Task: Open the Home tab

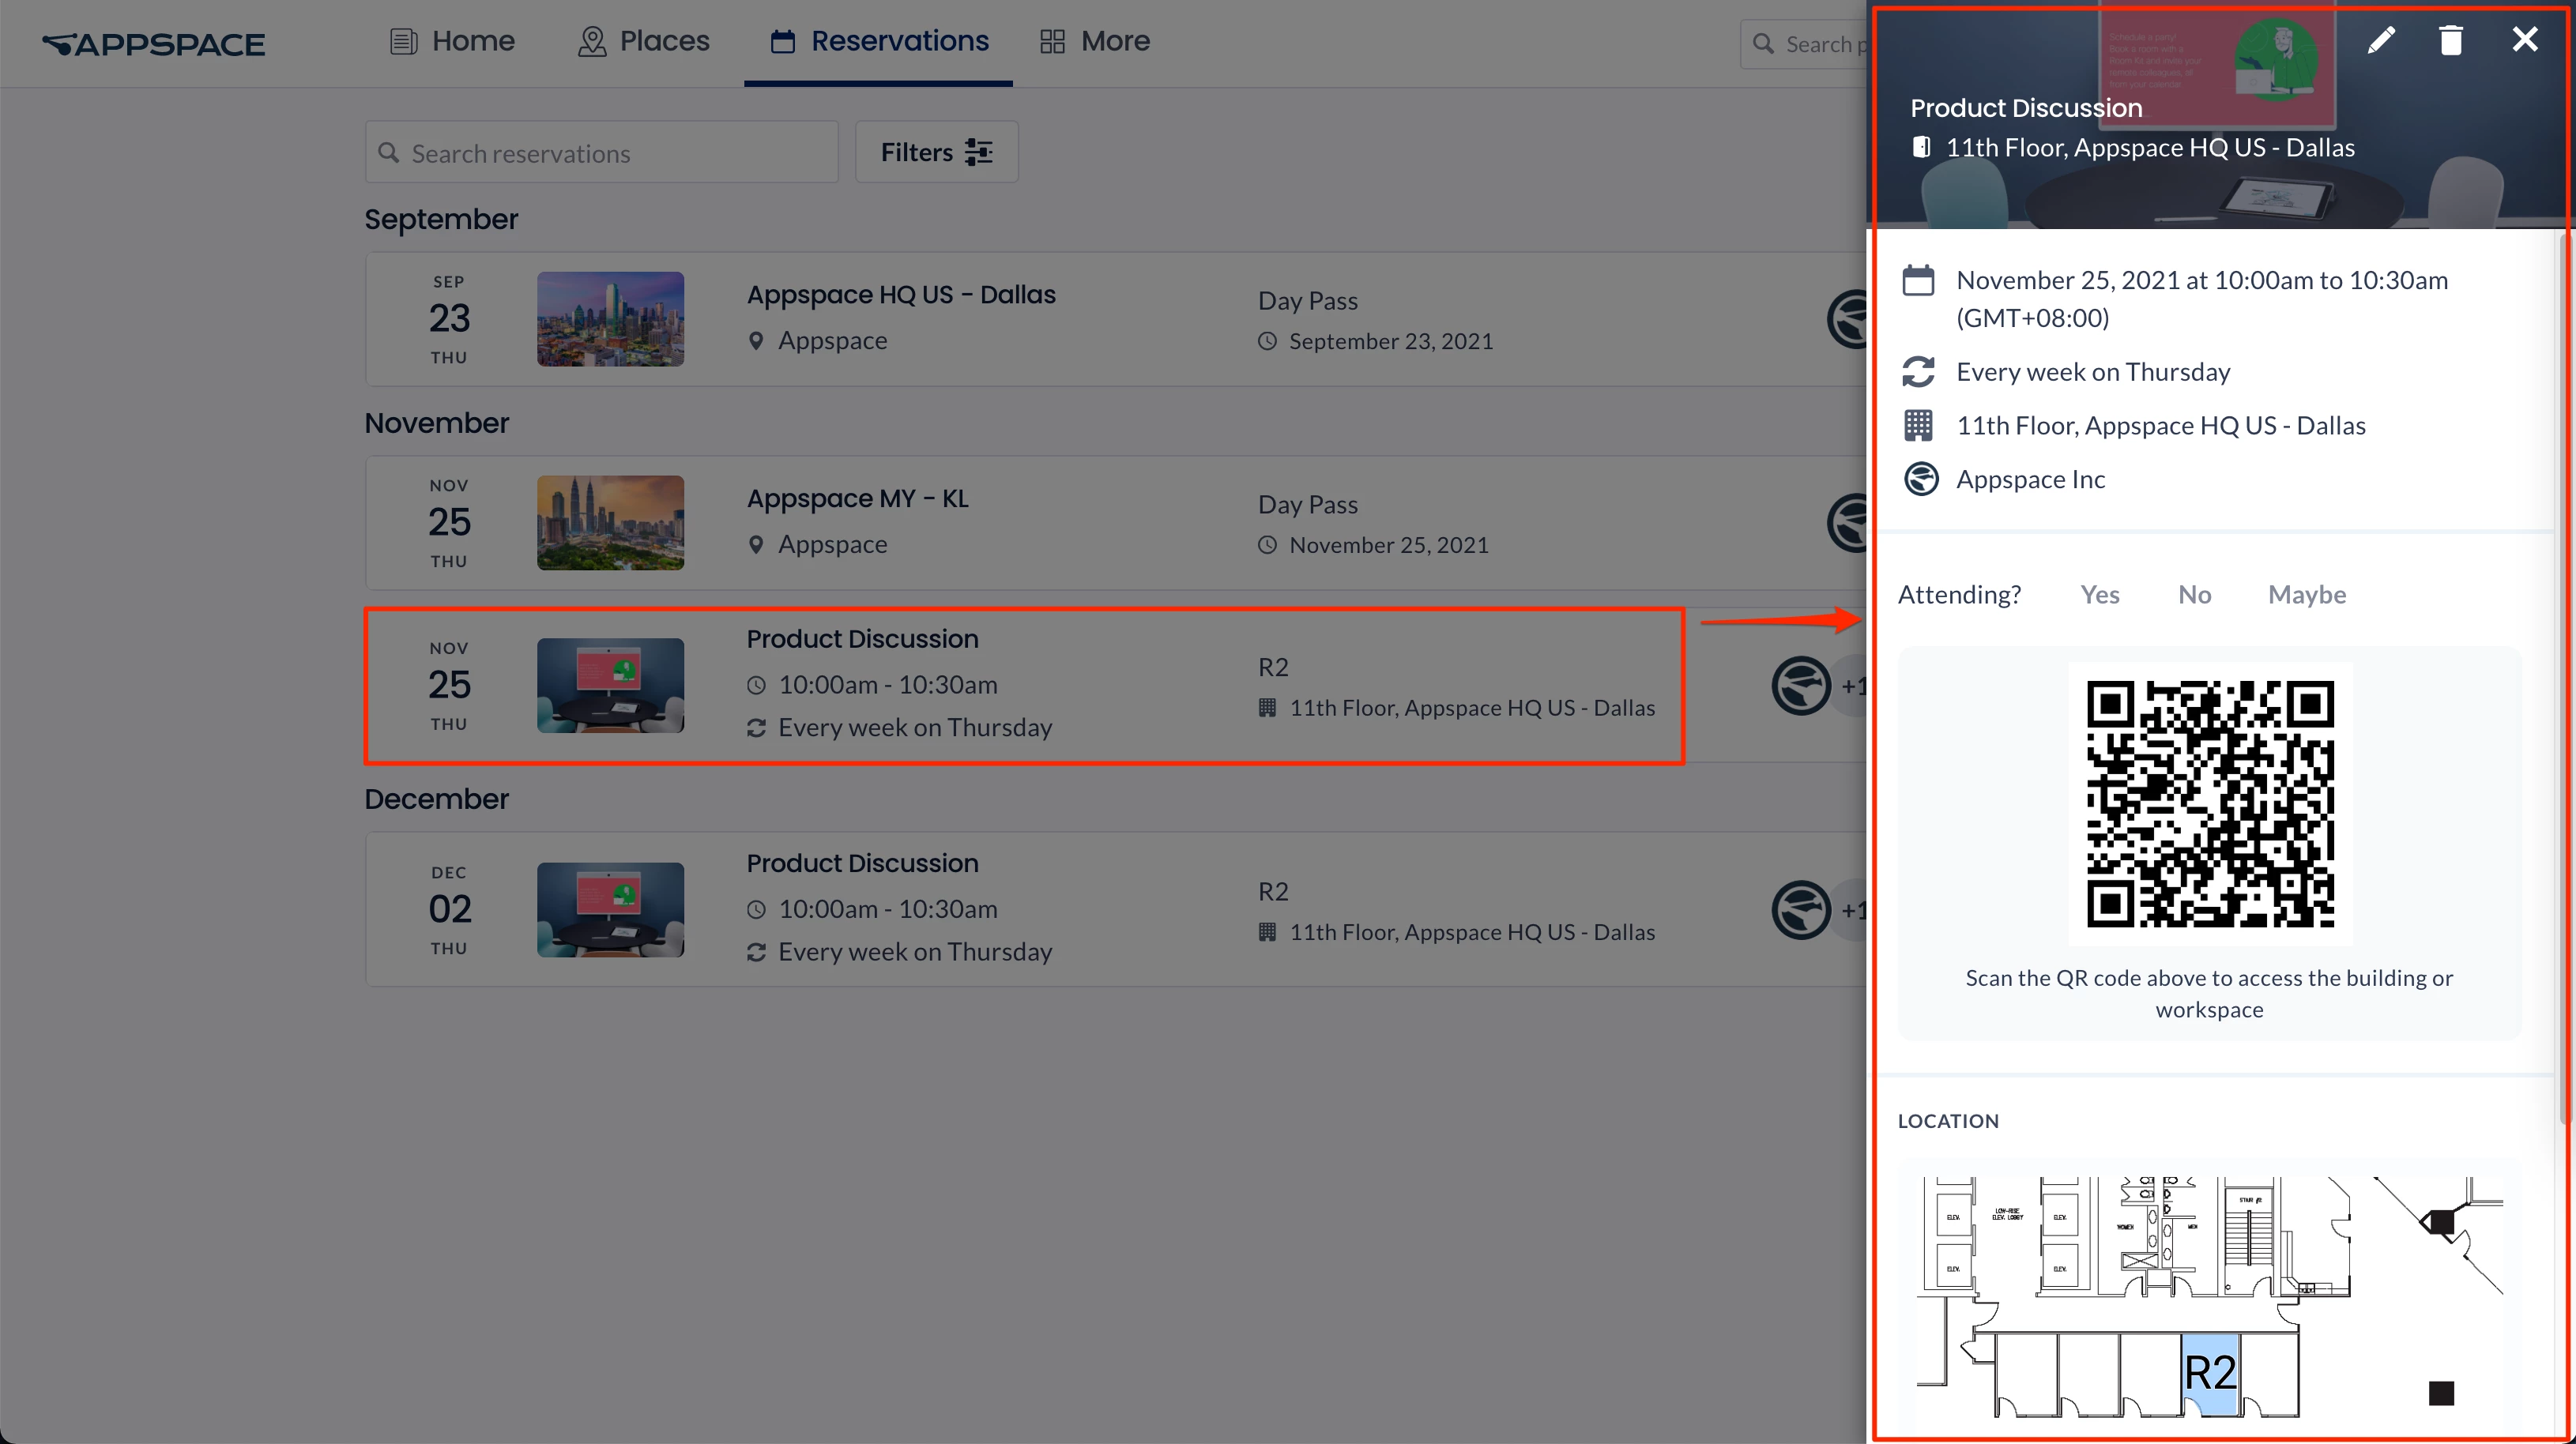Action: [x=452, y=41]
